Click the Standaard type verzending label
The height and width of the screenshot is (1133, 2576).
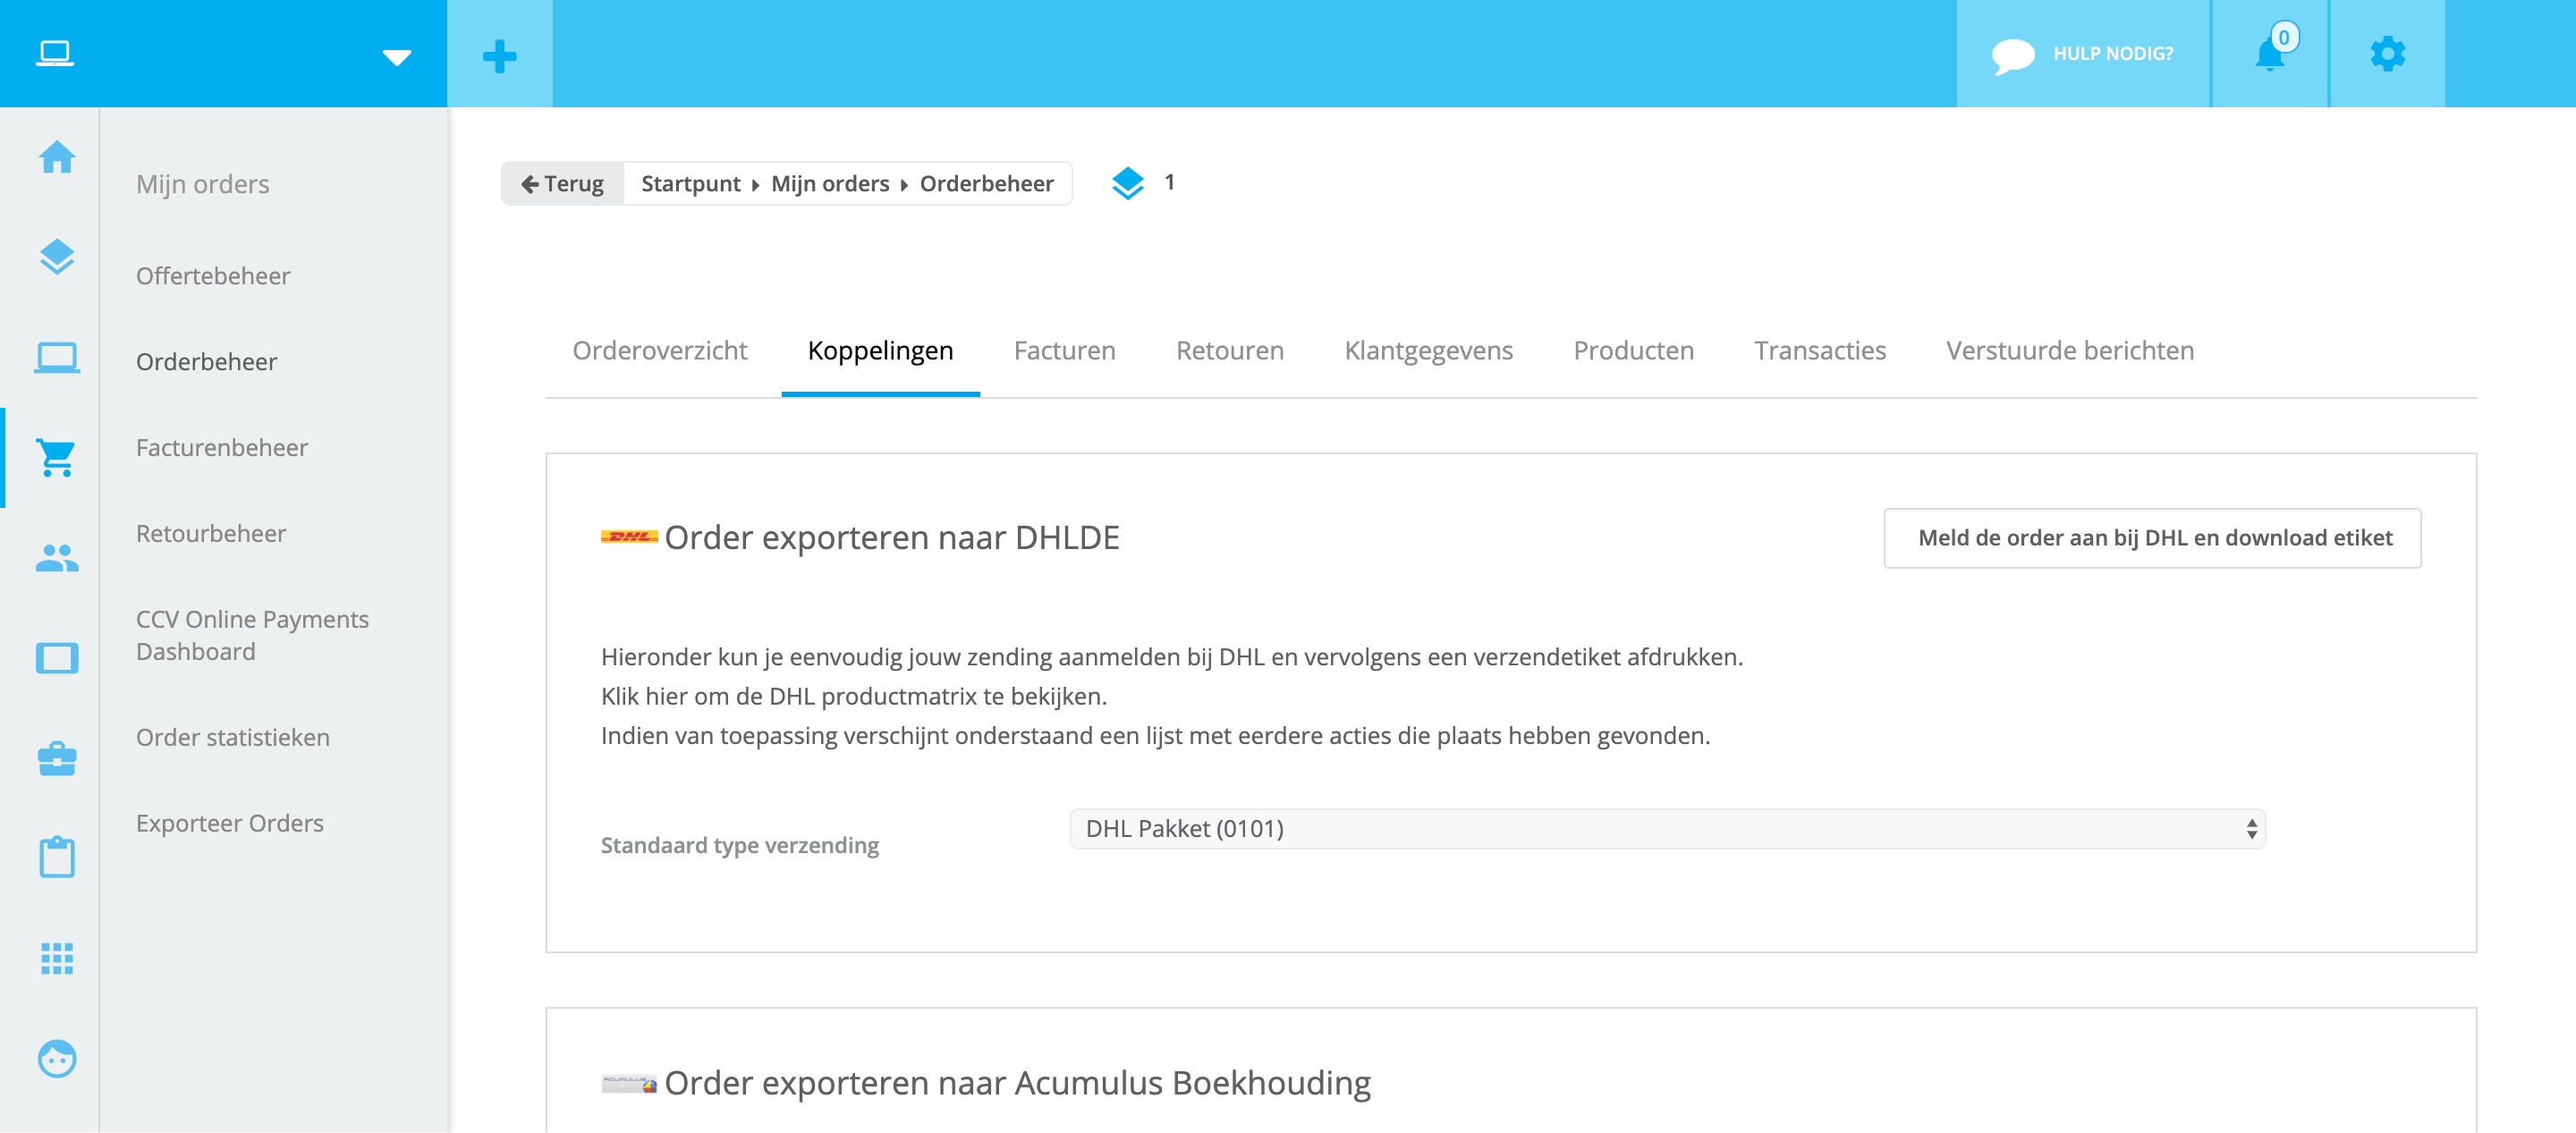tap(740, 846)
